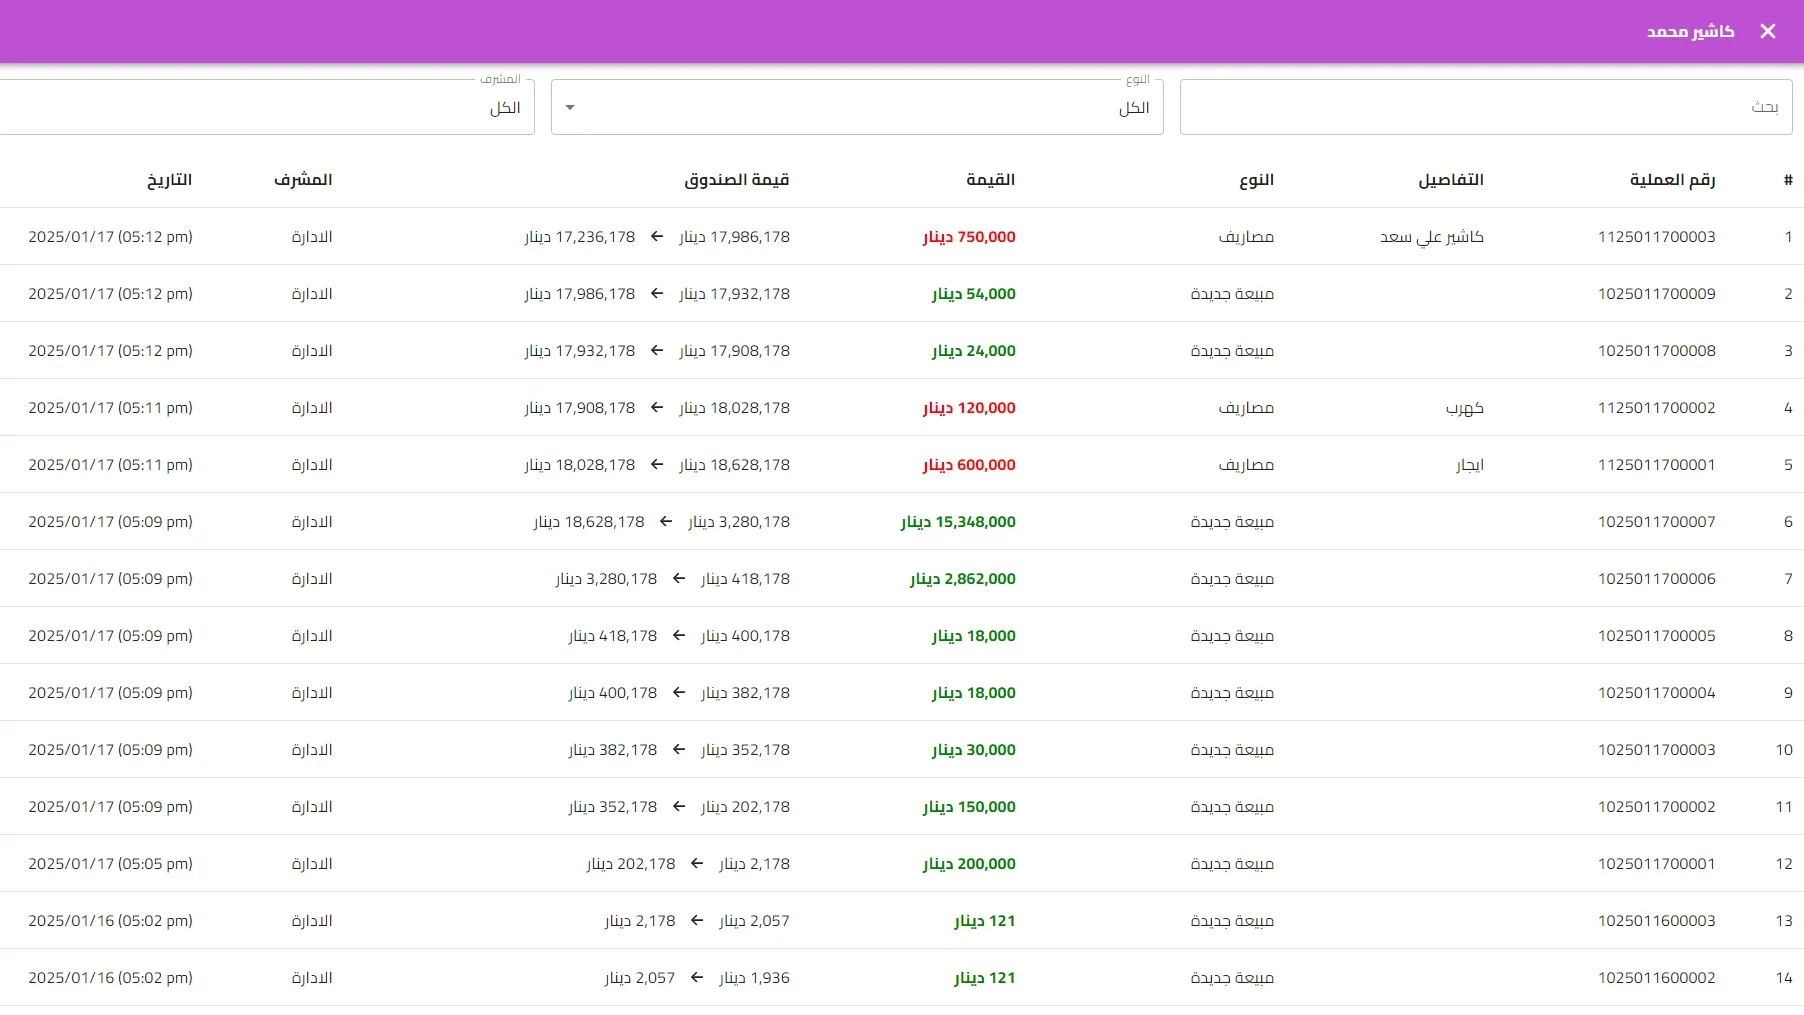Click the التاريخ column header
The height and width of the screenshot is (1015, 1804).
click(169, 180)
